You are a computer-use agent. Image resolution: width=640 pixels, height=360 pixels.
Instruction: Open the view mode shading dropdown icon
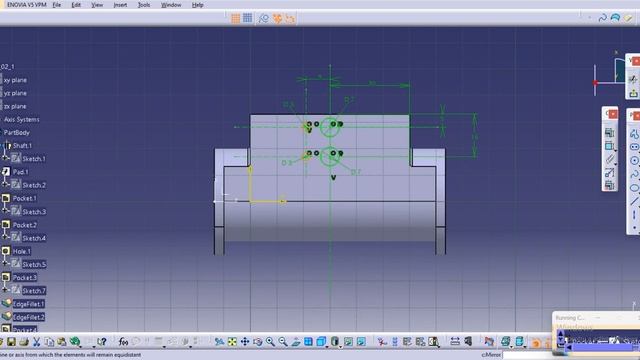pyautogui.click(x=335, y=342)
